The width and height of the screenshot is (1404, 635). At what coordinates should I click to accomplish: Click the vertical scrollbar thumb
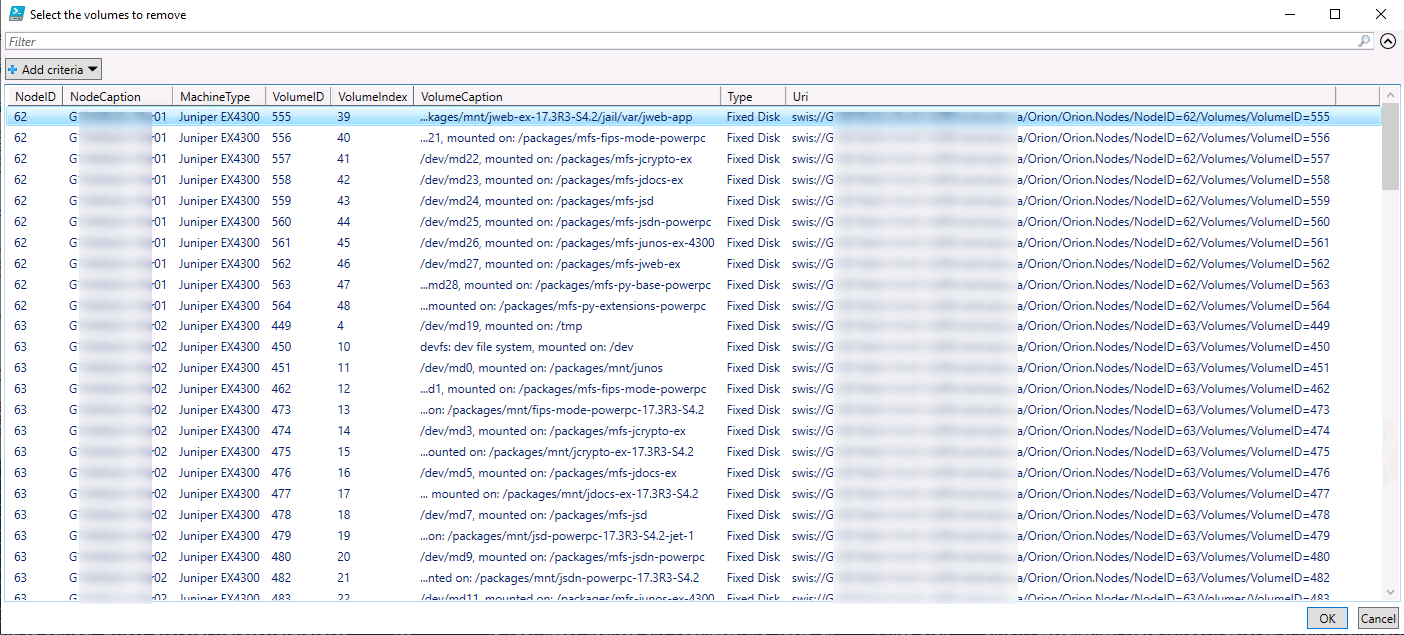1390,146
